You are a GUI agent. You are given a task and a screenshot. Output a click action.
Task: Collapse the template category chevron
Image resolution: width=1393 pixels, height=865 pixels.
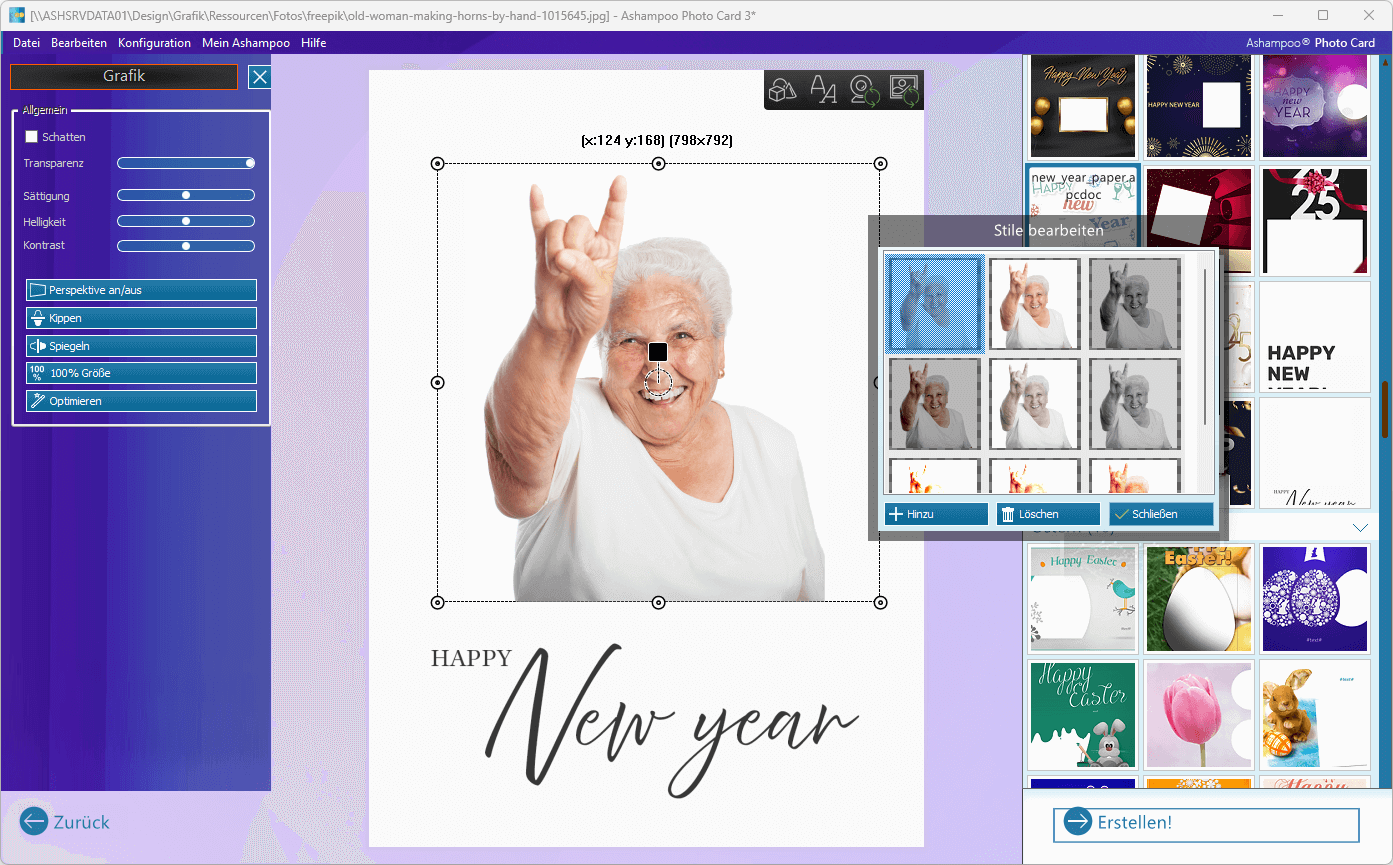(x=1360, y=527)
